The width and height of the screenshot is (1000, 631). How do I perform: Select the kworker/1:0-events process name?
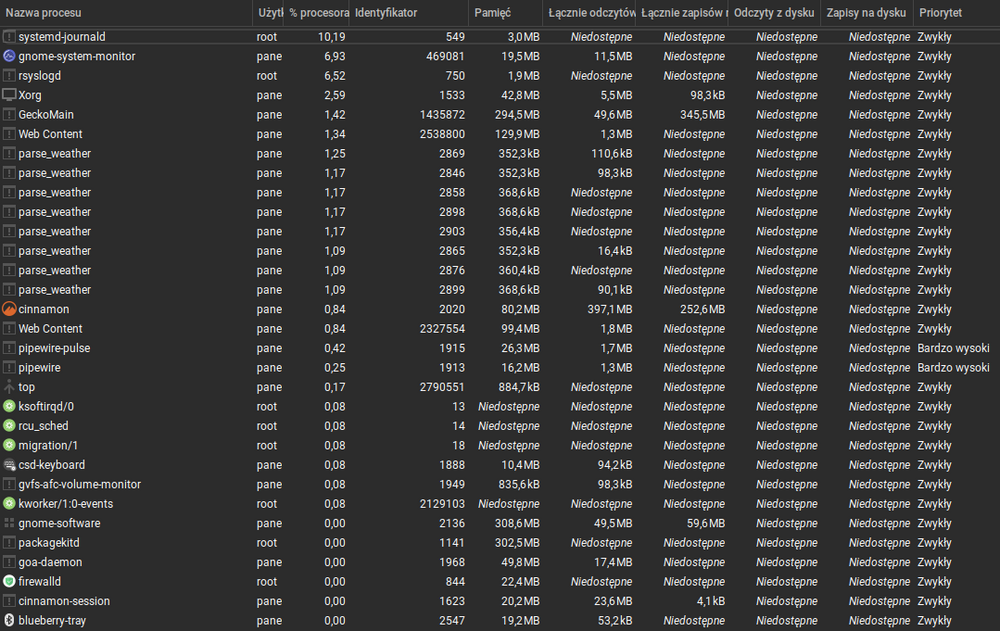66,503
